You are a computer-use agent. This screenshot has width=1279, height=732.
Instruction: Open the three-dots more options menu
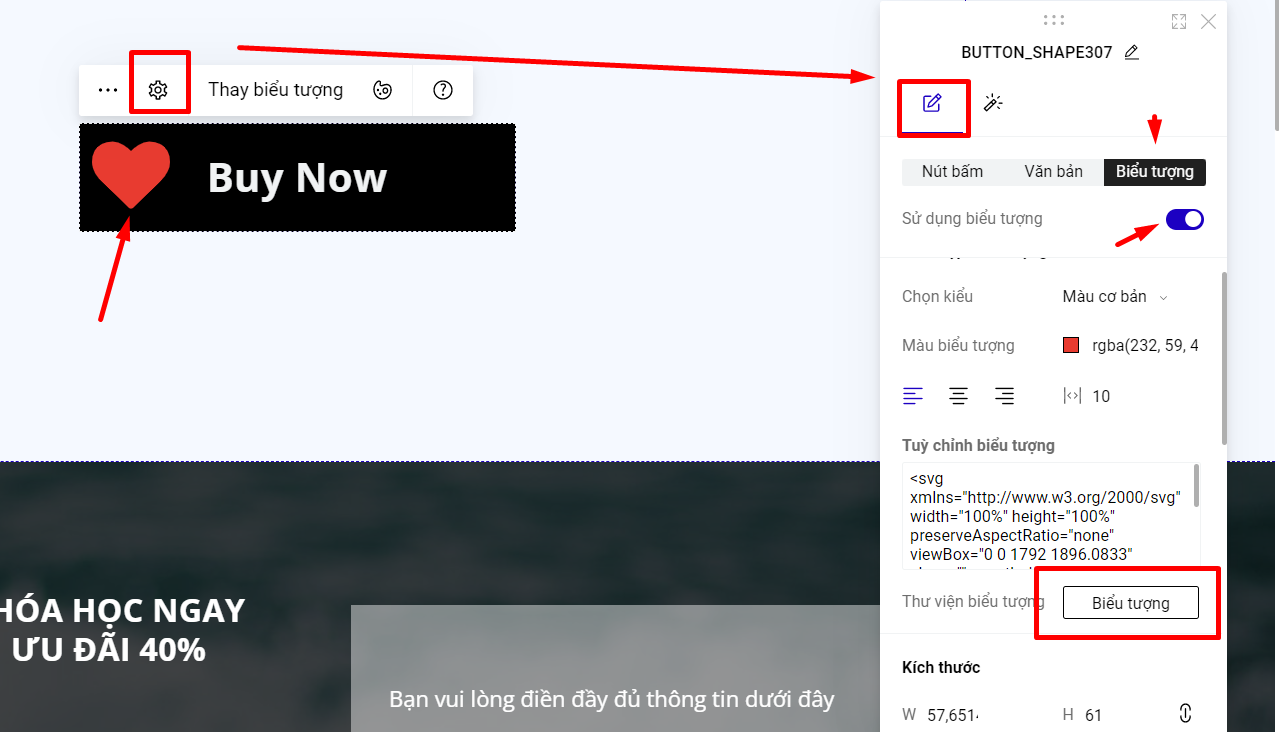(108, 90)
